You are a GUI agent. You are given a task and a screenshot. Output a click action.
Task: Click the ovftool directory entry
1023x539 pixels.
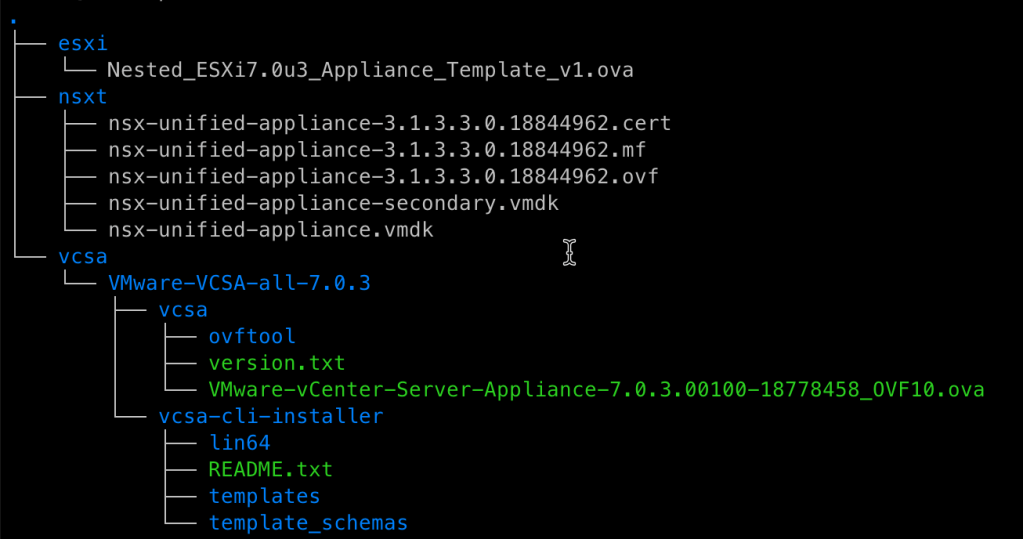click(252, 337)
